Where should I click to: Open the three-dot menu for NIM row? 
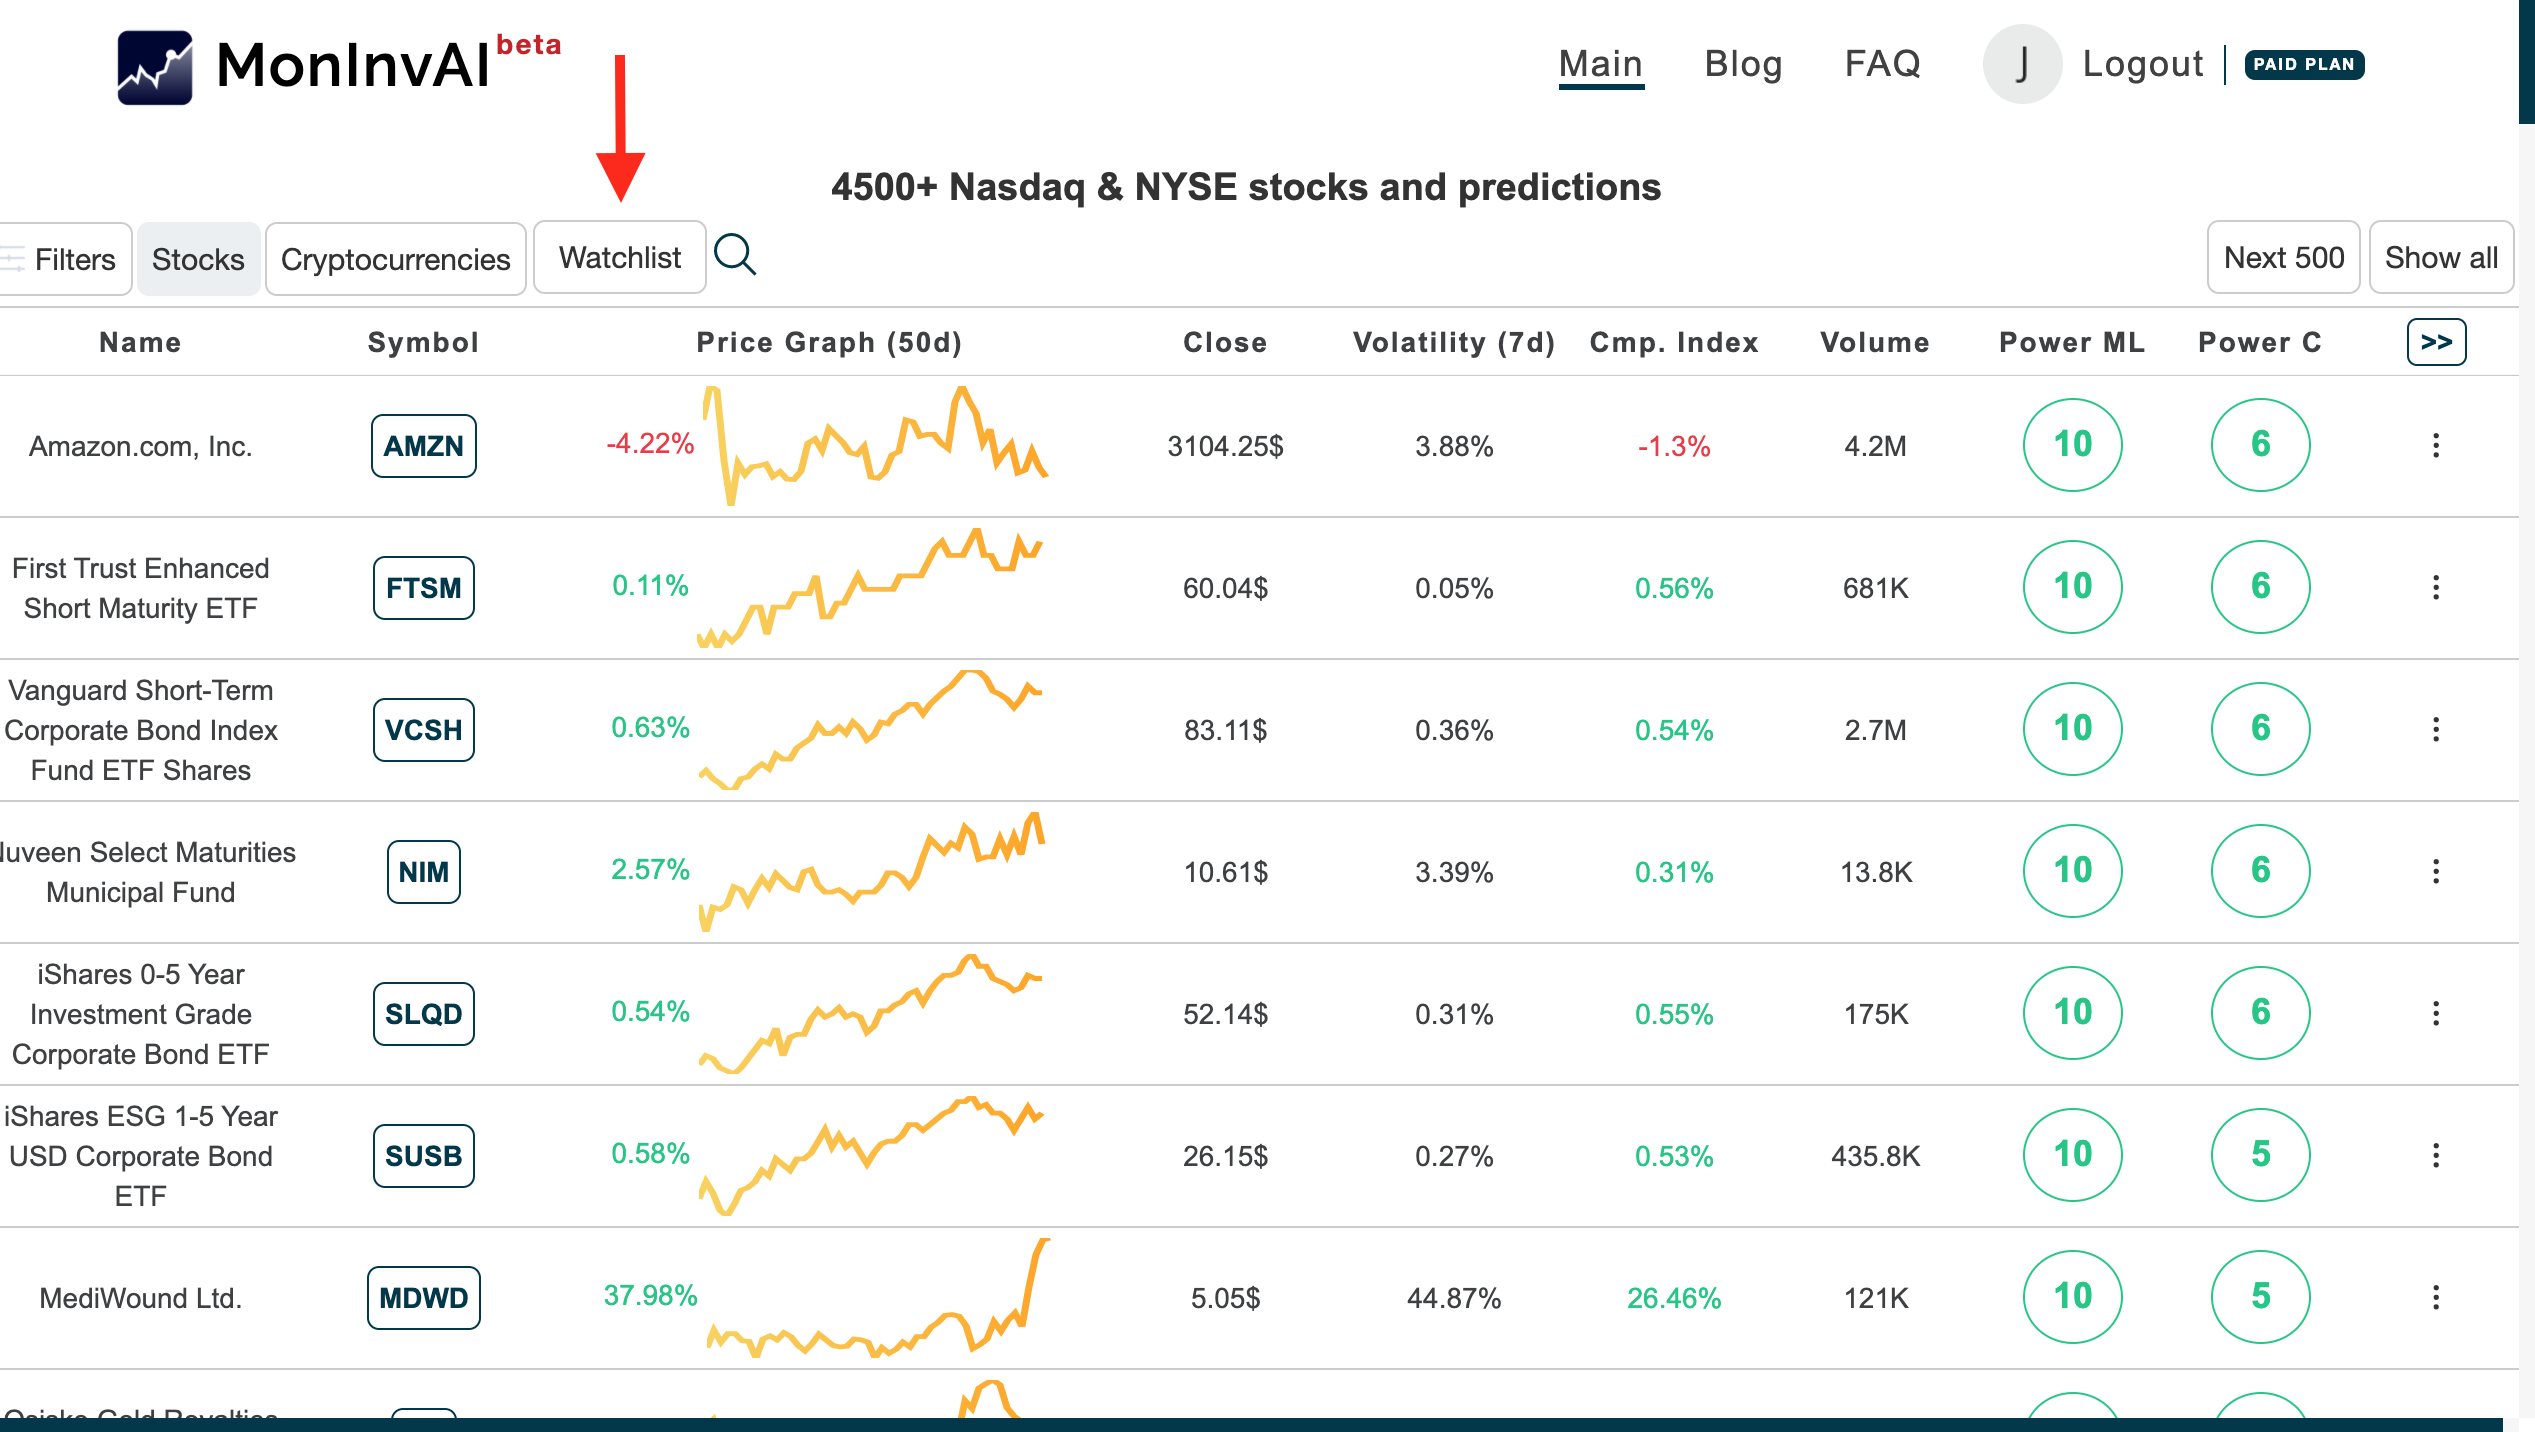tap(2435, 871)
